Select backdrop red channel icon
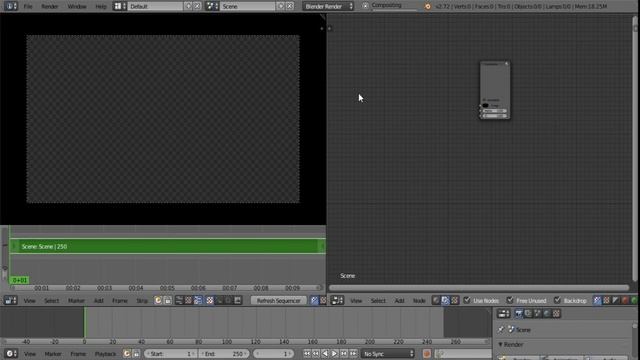This screenshot has width=640, height=360. [625, 300]
